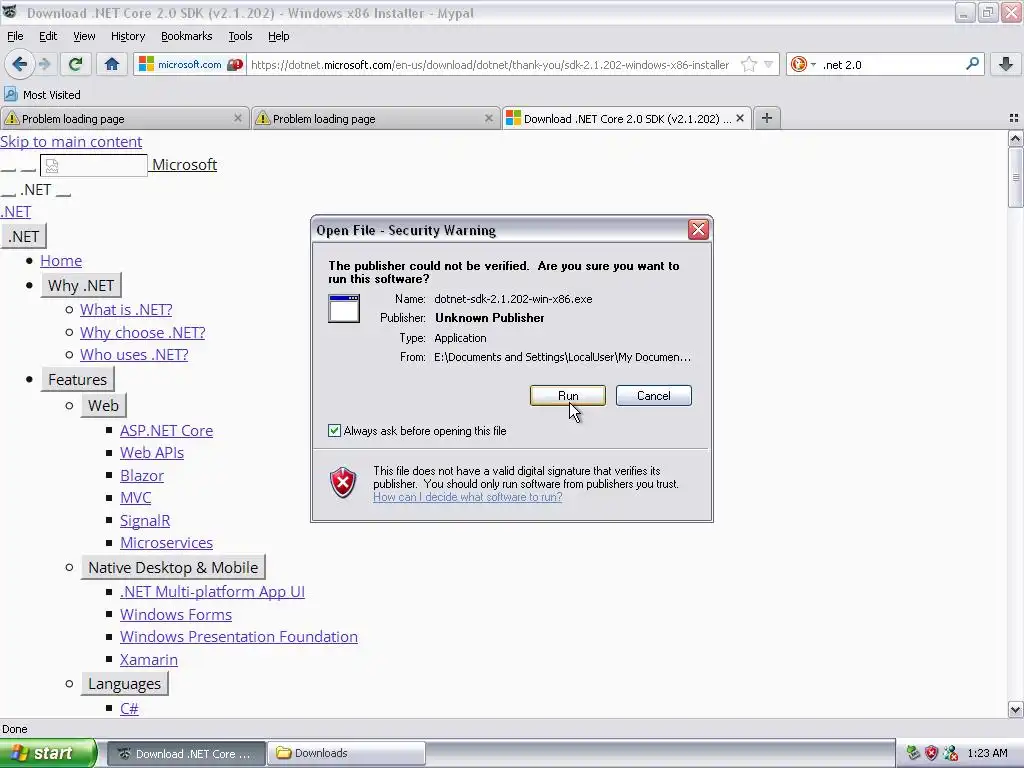This screenshot has height=768, width=1024.
Task: Bookmark this page with the star icon
Action: point(749,64)
